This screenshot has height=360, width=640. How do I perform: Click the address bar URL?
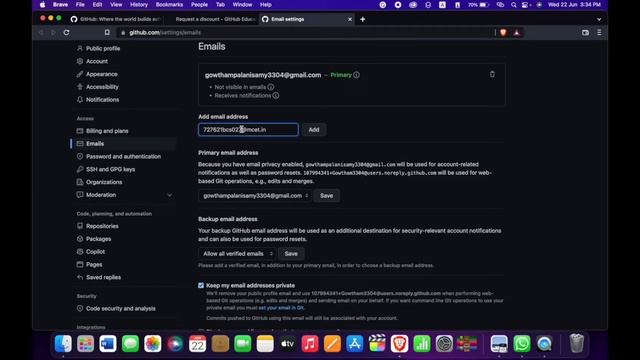[x=165, y=33]
